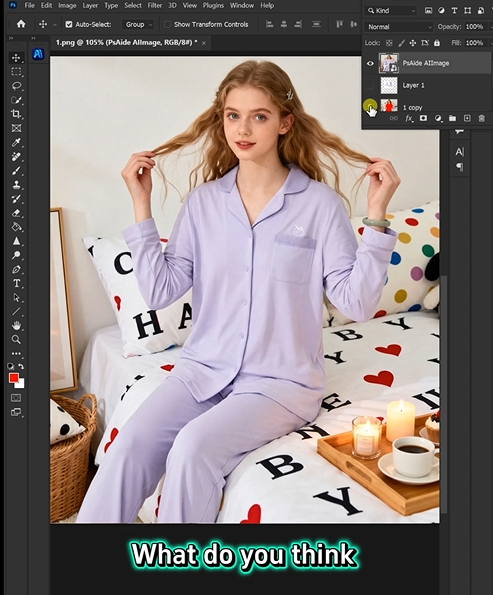The height and width of the screenshot is (595, 493).
Task: Select the Clone Stamp tool
Action: point(16,185)
